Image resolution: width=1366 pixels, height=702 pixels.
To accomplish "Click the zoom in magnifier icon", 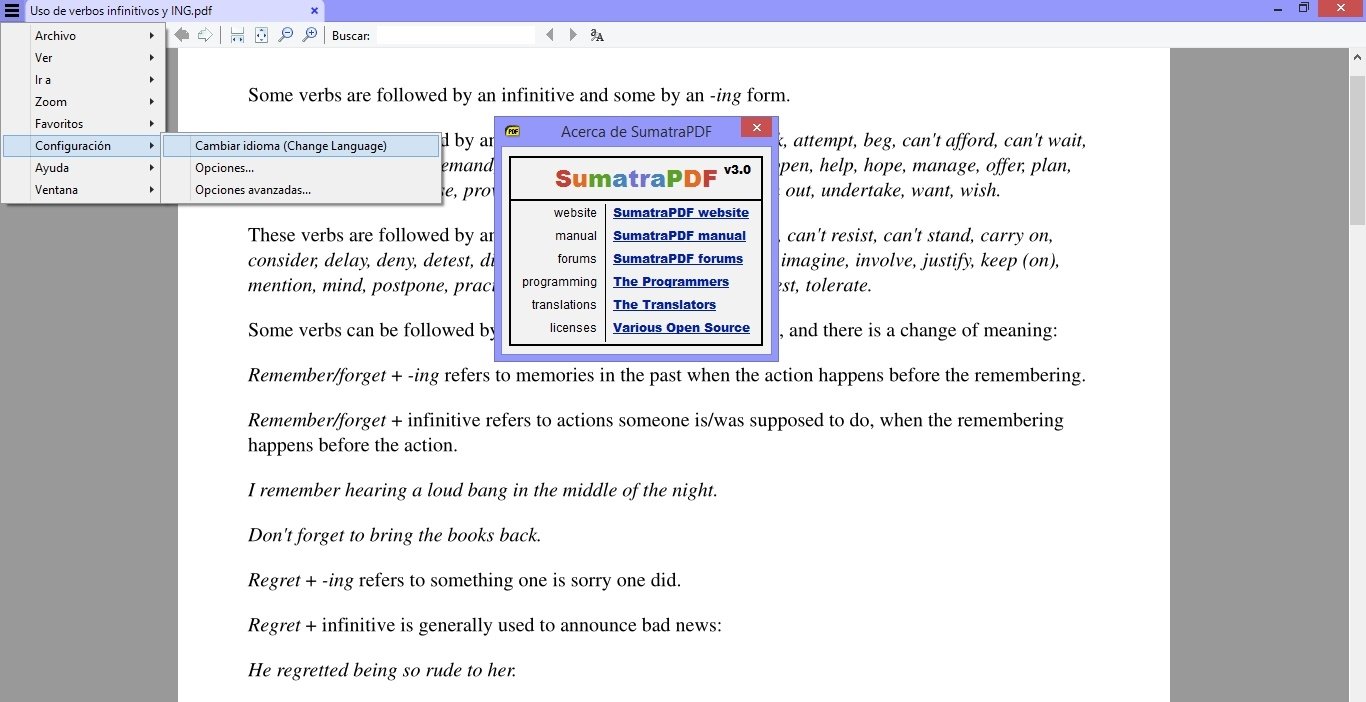I will coord(310,35).
